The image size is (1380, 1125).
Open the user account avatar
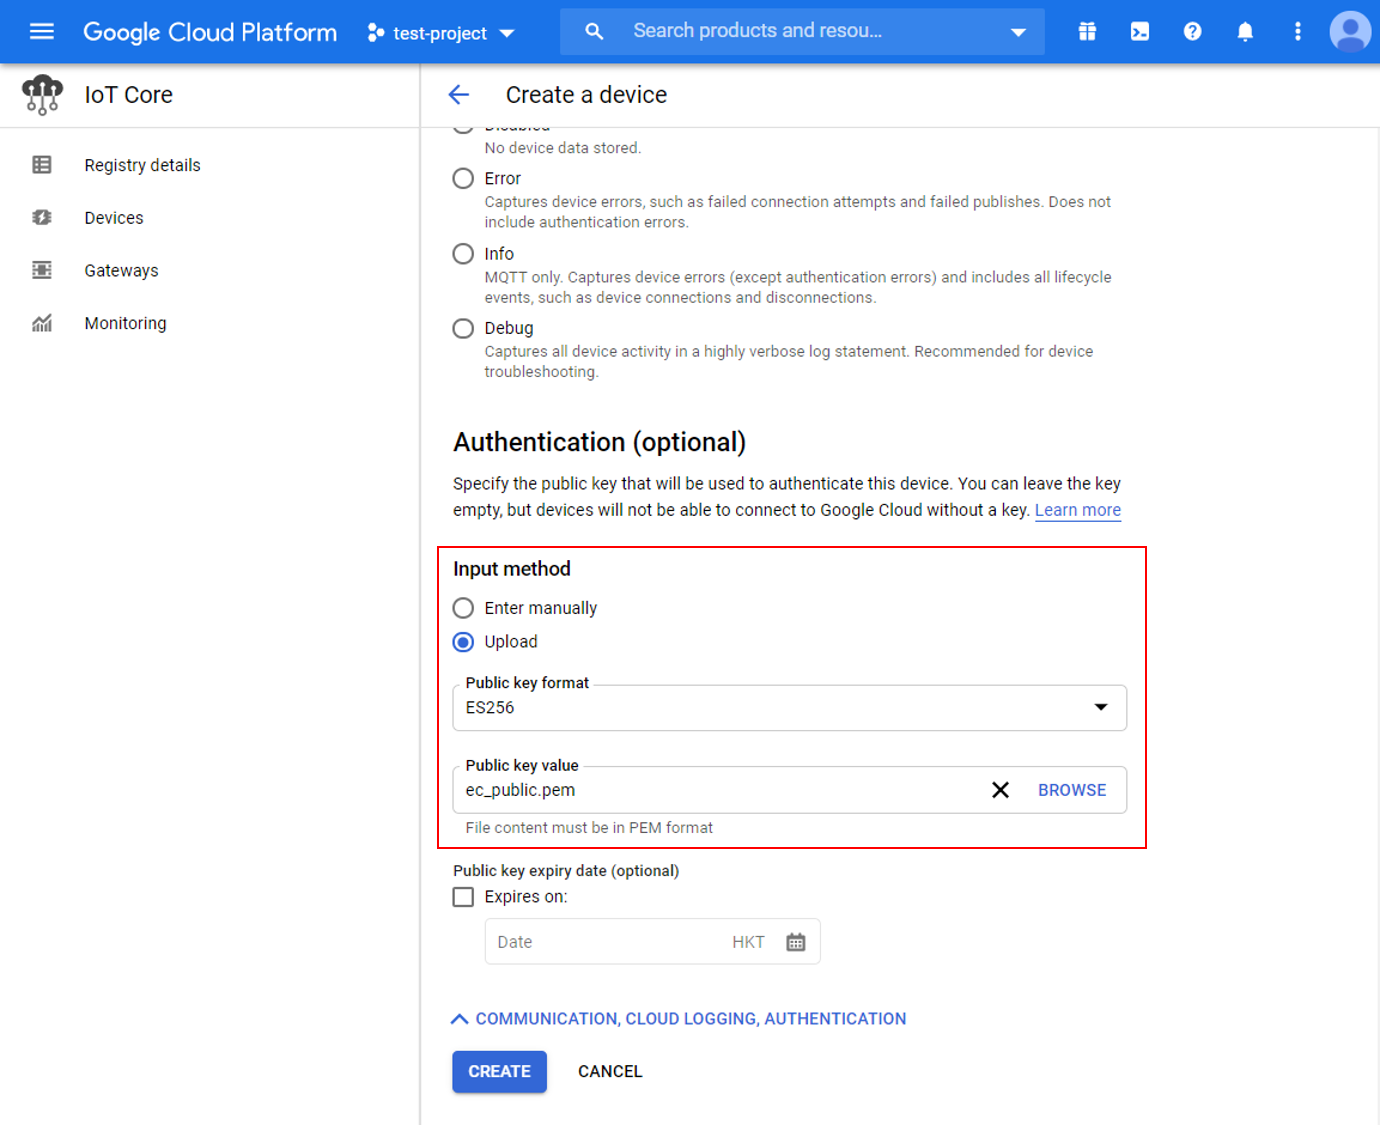(1350, 32)
